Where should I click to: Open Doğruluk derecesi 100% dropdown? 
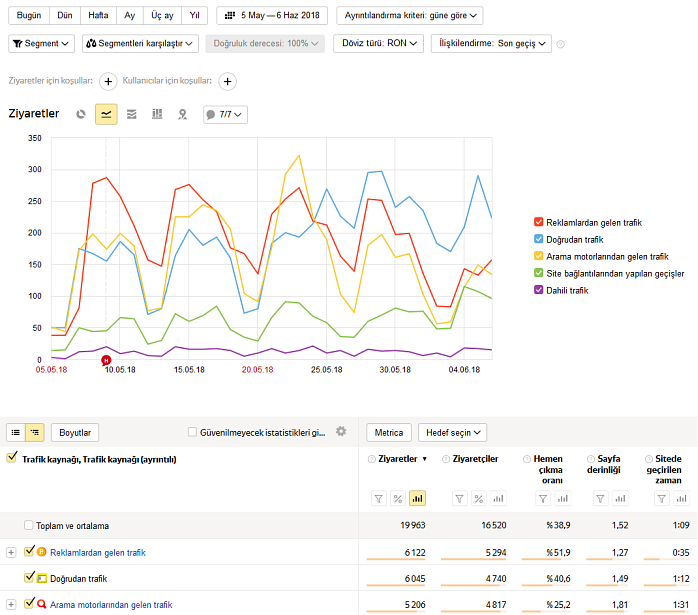coord(265,44)
